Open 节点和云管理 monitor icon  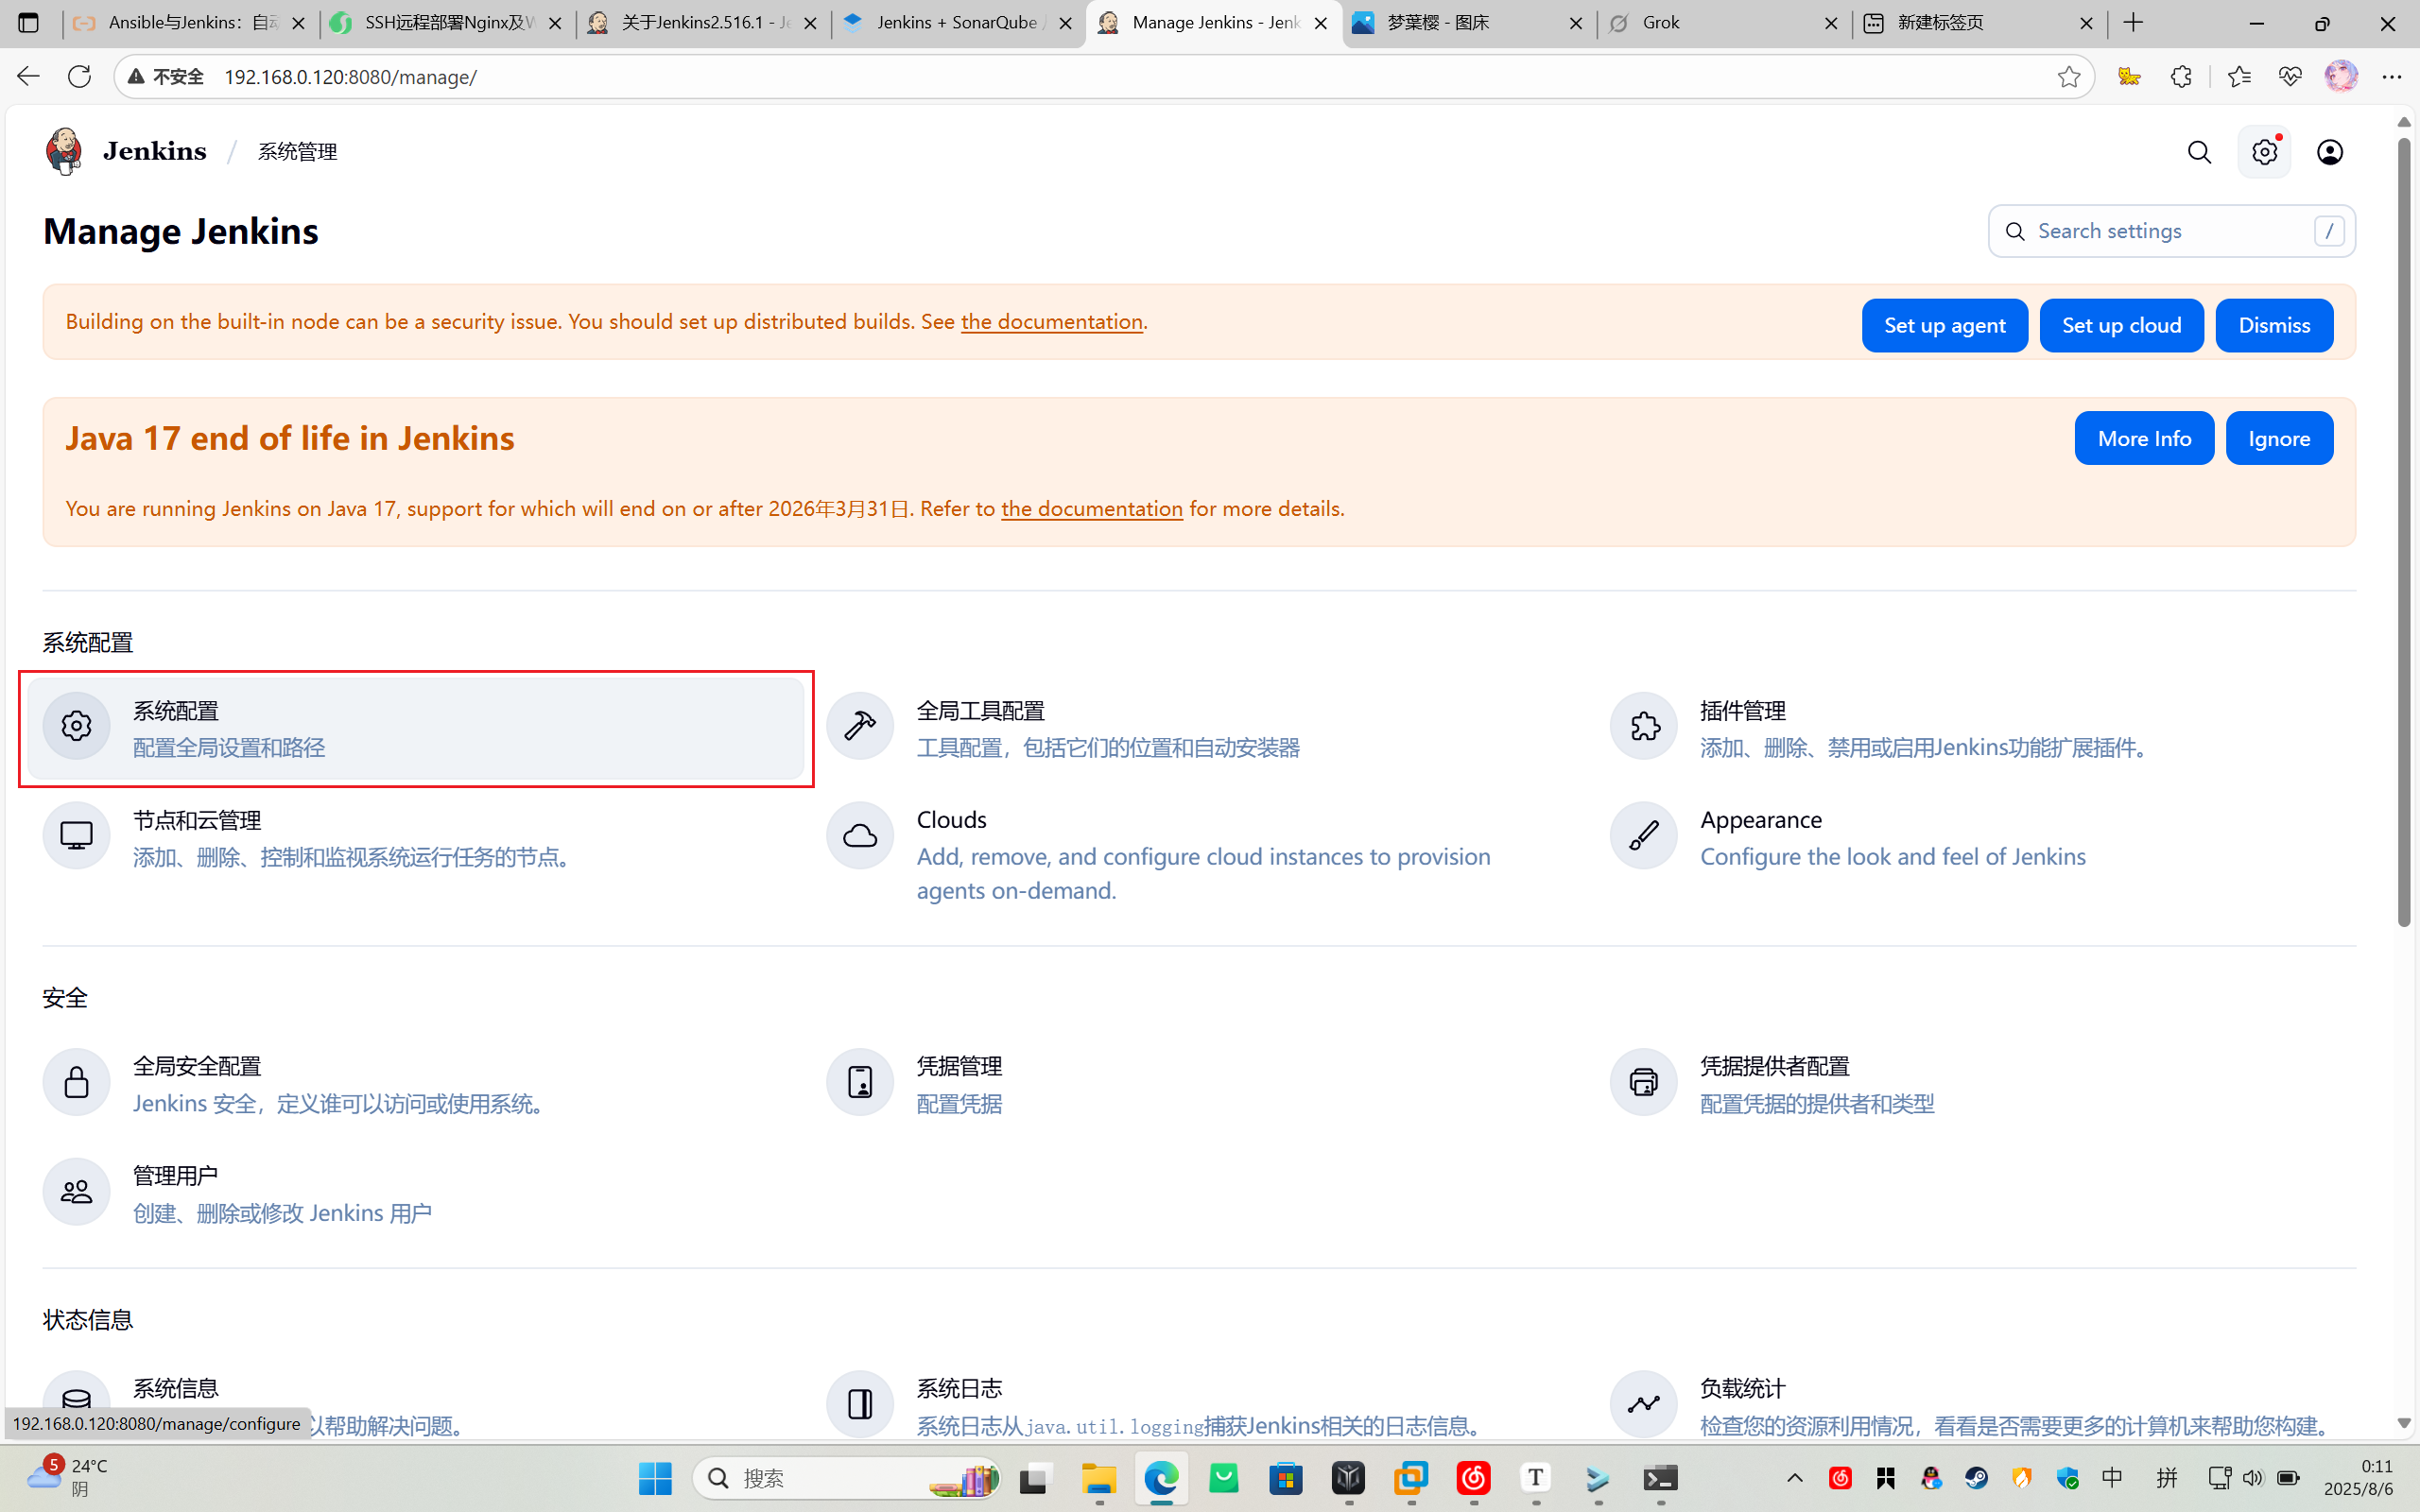(x=76, y=835)
